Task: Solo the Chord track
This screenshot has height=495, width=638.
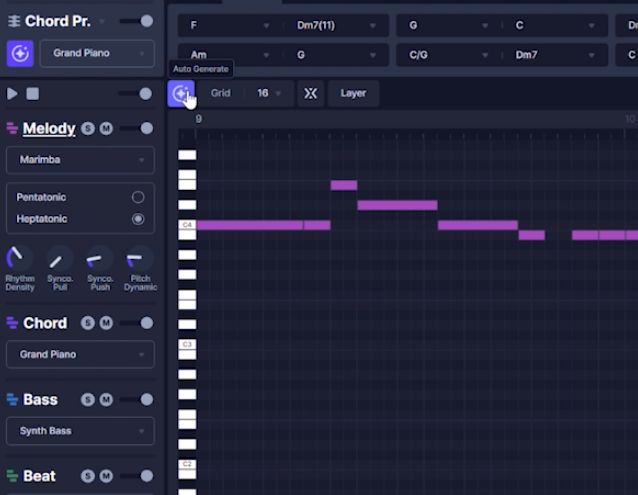Action: coord(88,323)
